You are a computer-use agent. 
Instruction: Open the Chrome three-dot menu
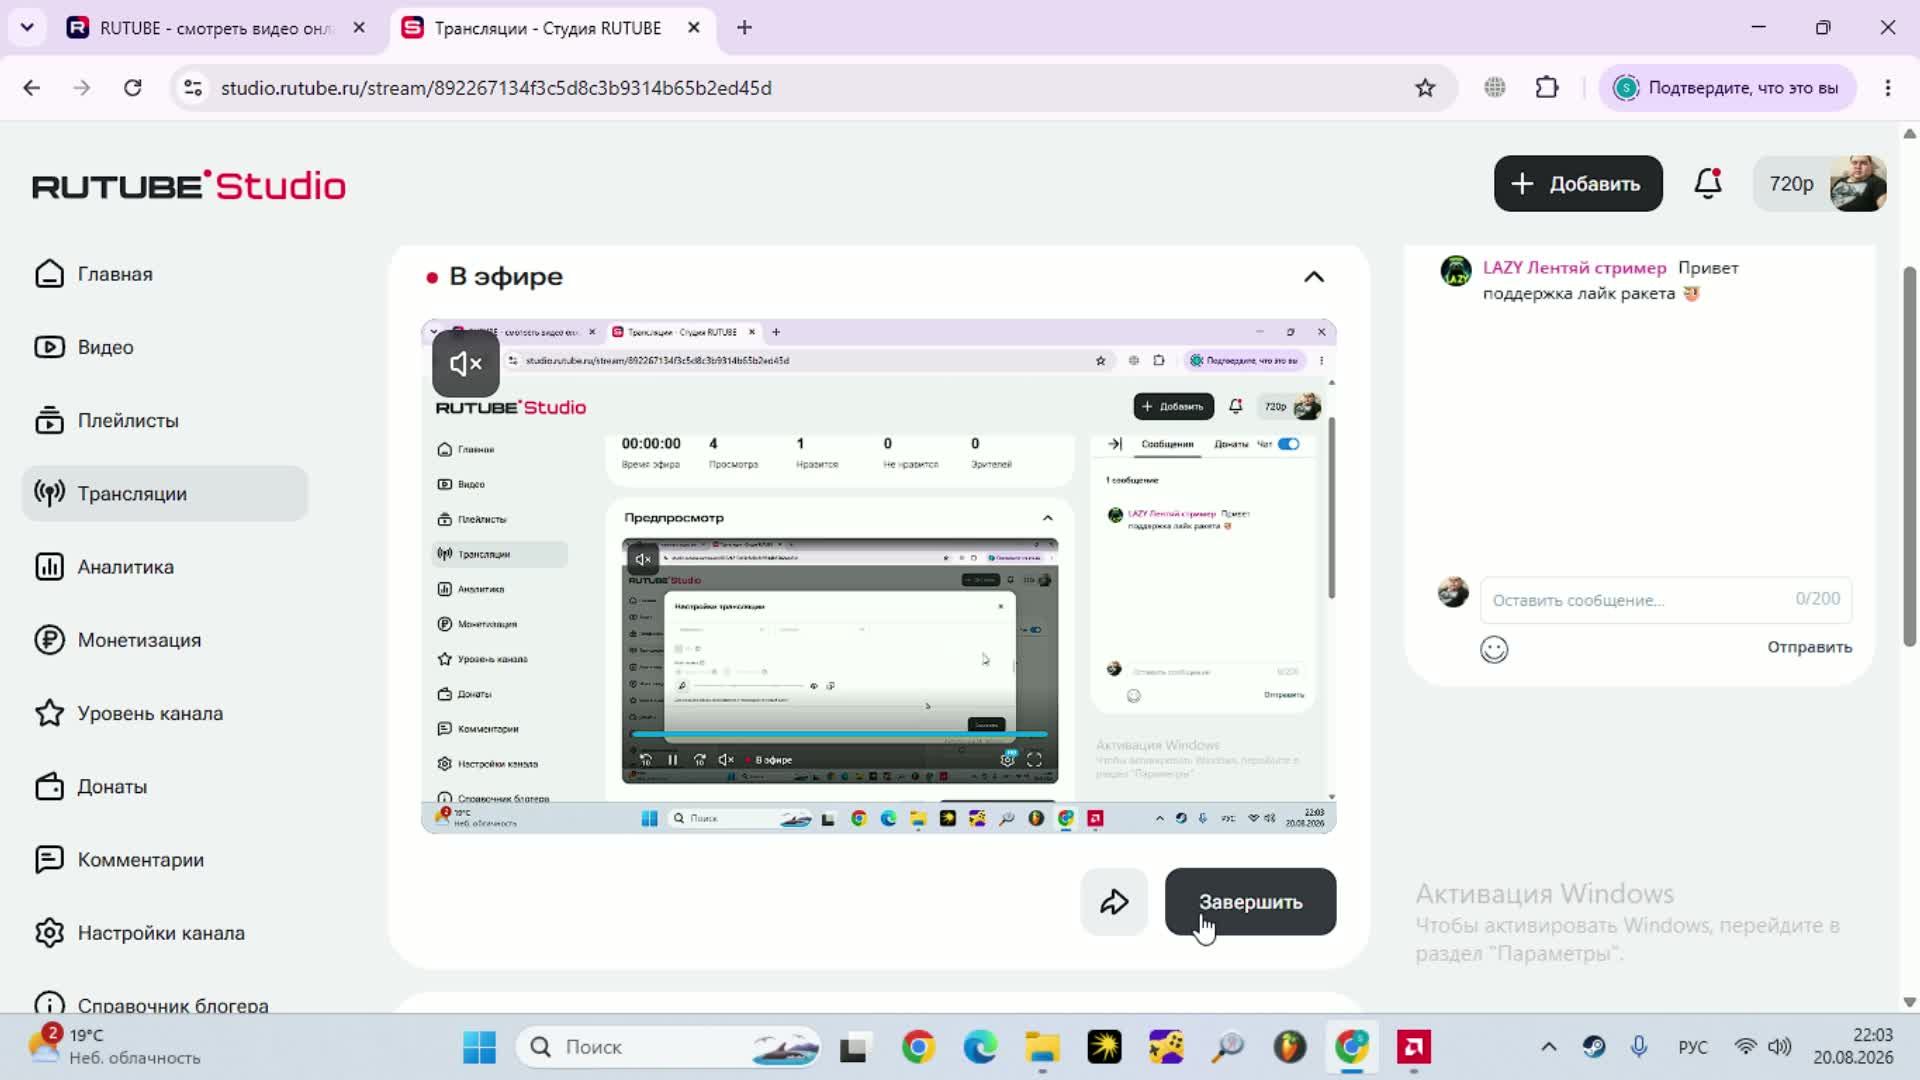(x=1888, y=88)
